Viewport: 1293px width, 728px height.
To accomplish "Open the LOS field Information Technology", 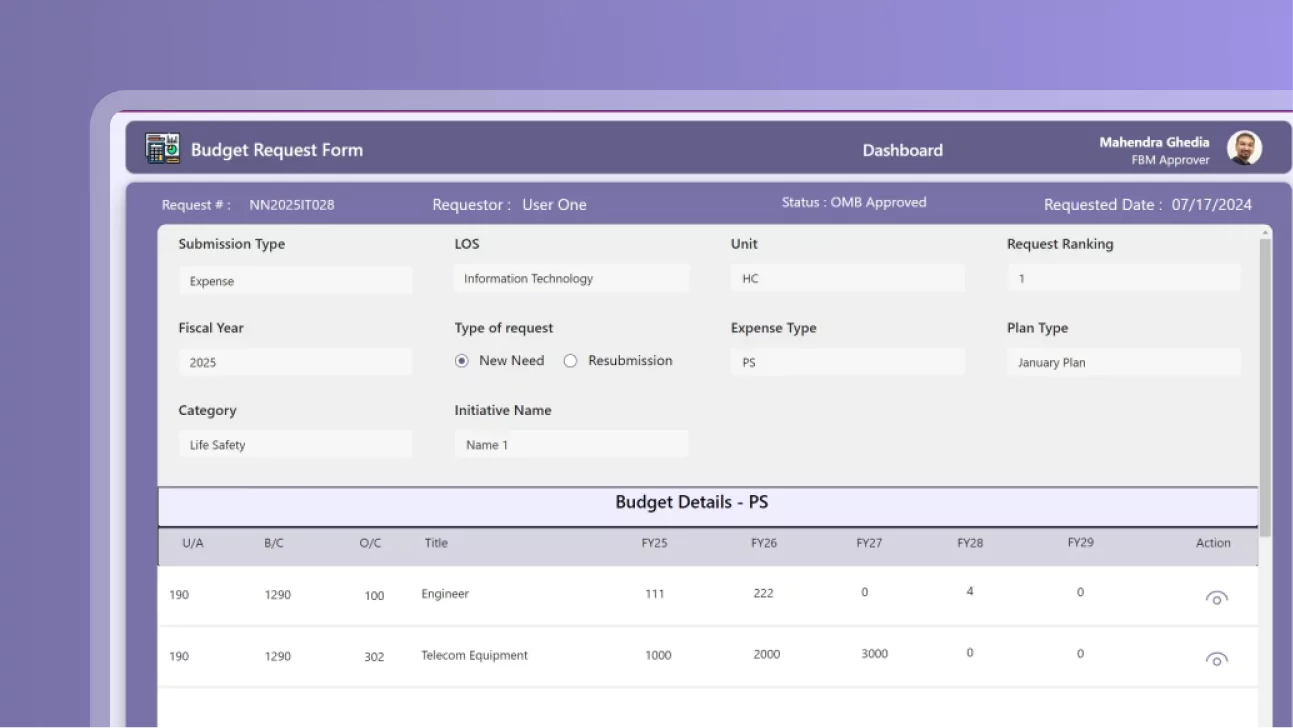I will pyautogui.click(x=571, y=278).
